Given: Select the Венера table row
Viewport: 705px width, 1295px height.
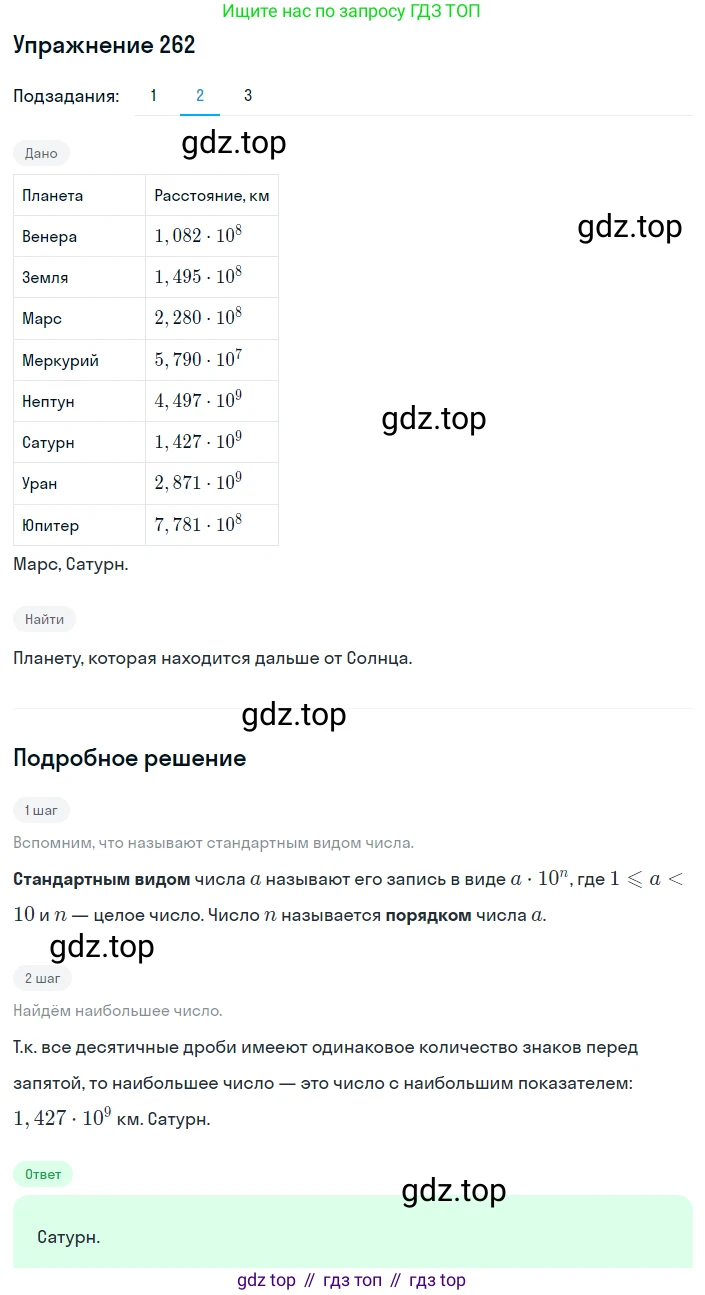Looking at the screenshot, I should [146, 237].
